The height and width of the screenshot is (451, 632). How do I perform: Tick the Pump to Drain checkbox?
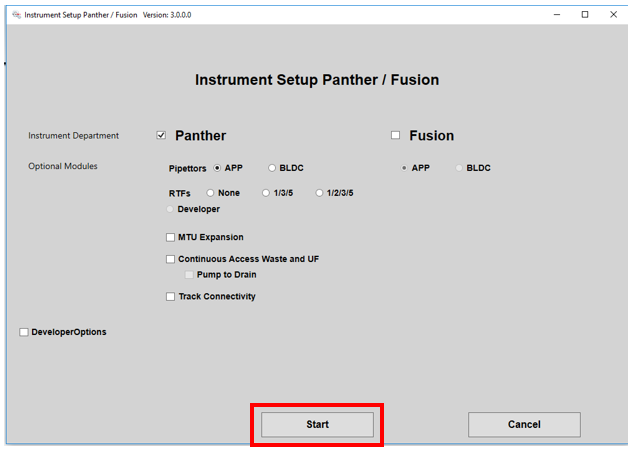point(188,274)
